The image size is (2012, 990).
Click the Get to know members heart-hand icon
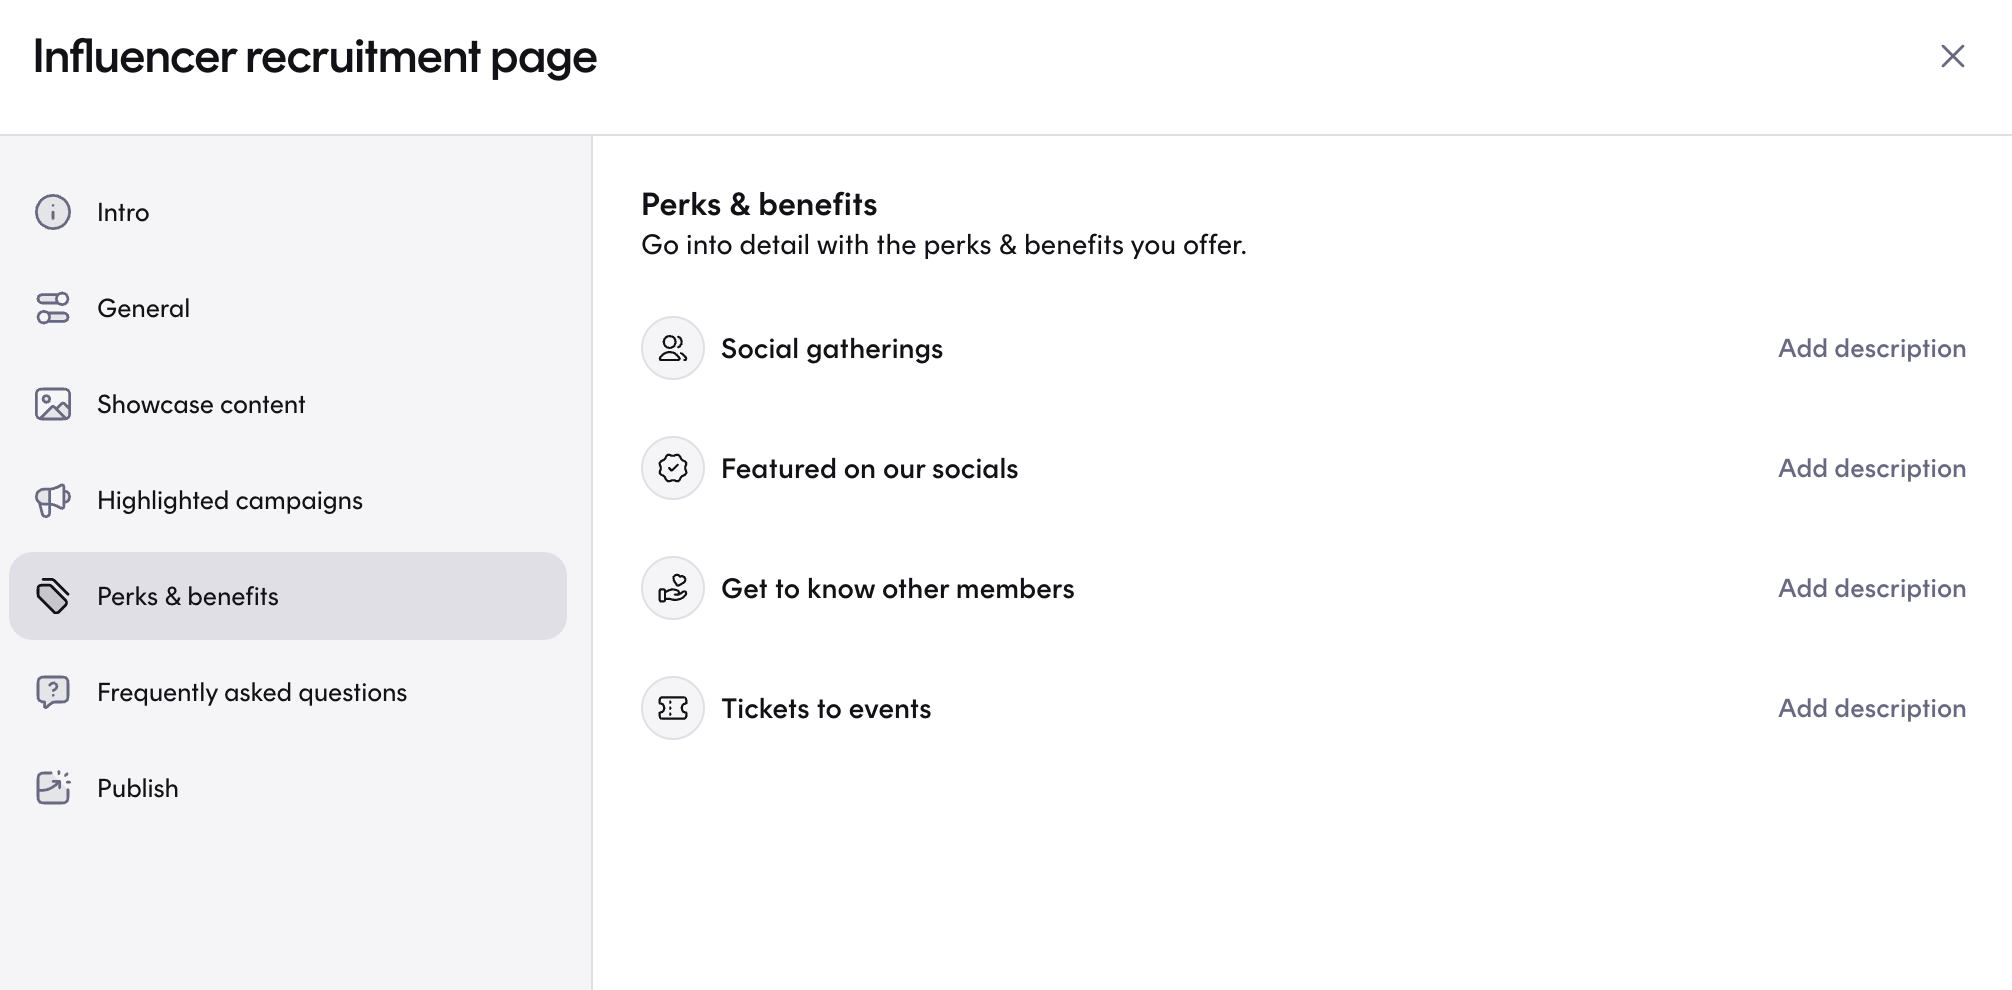[673, 588]
